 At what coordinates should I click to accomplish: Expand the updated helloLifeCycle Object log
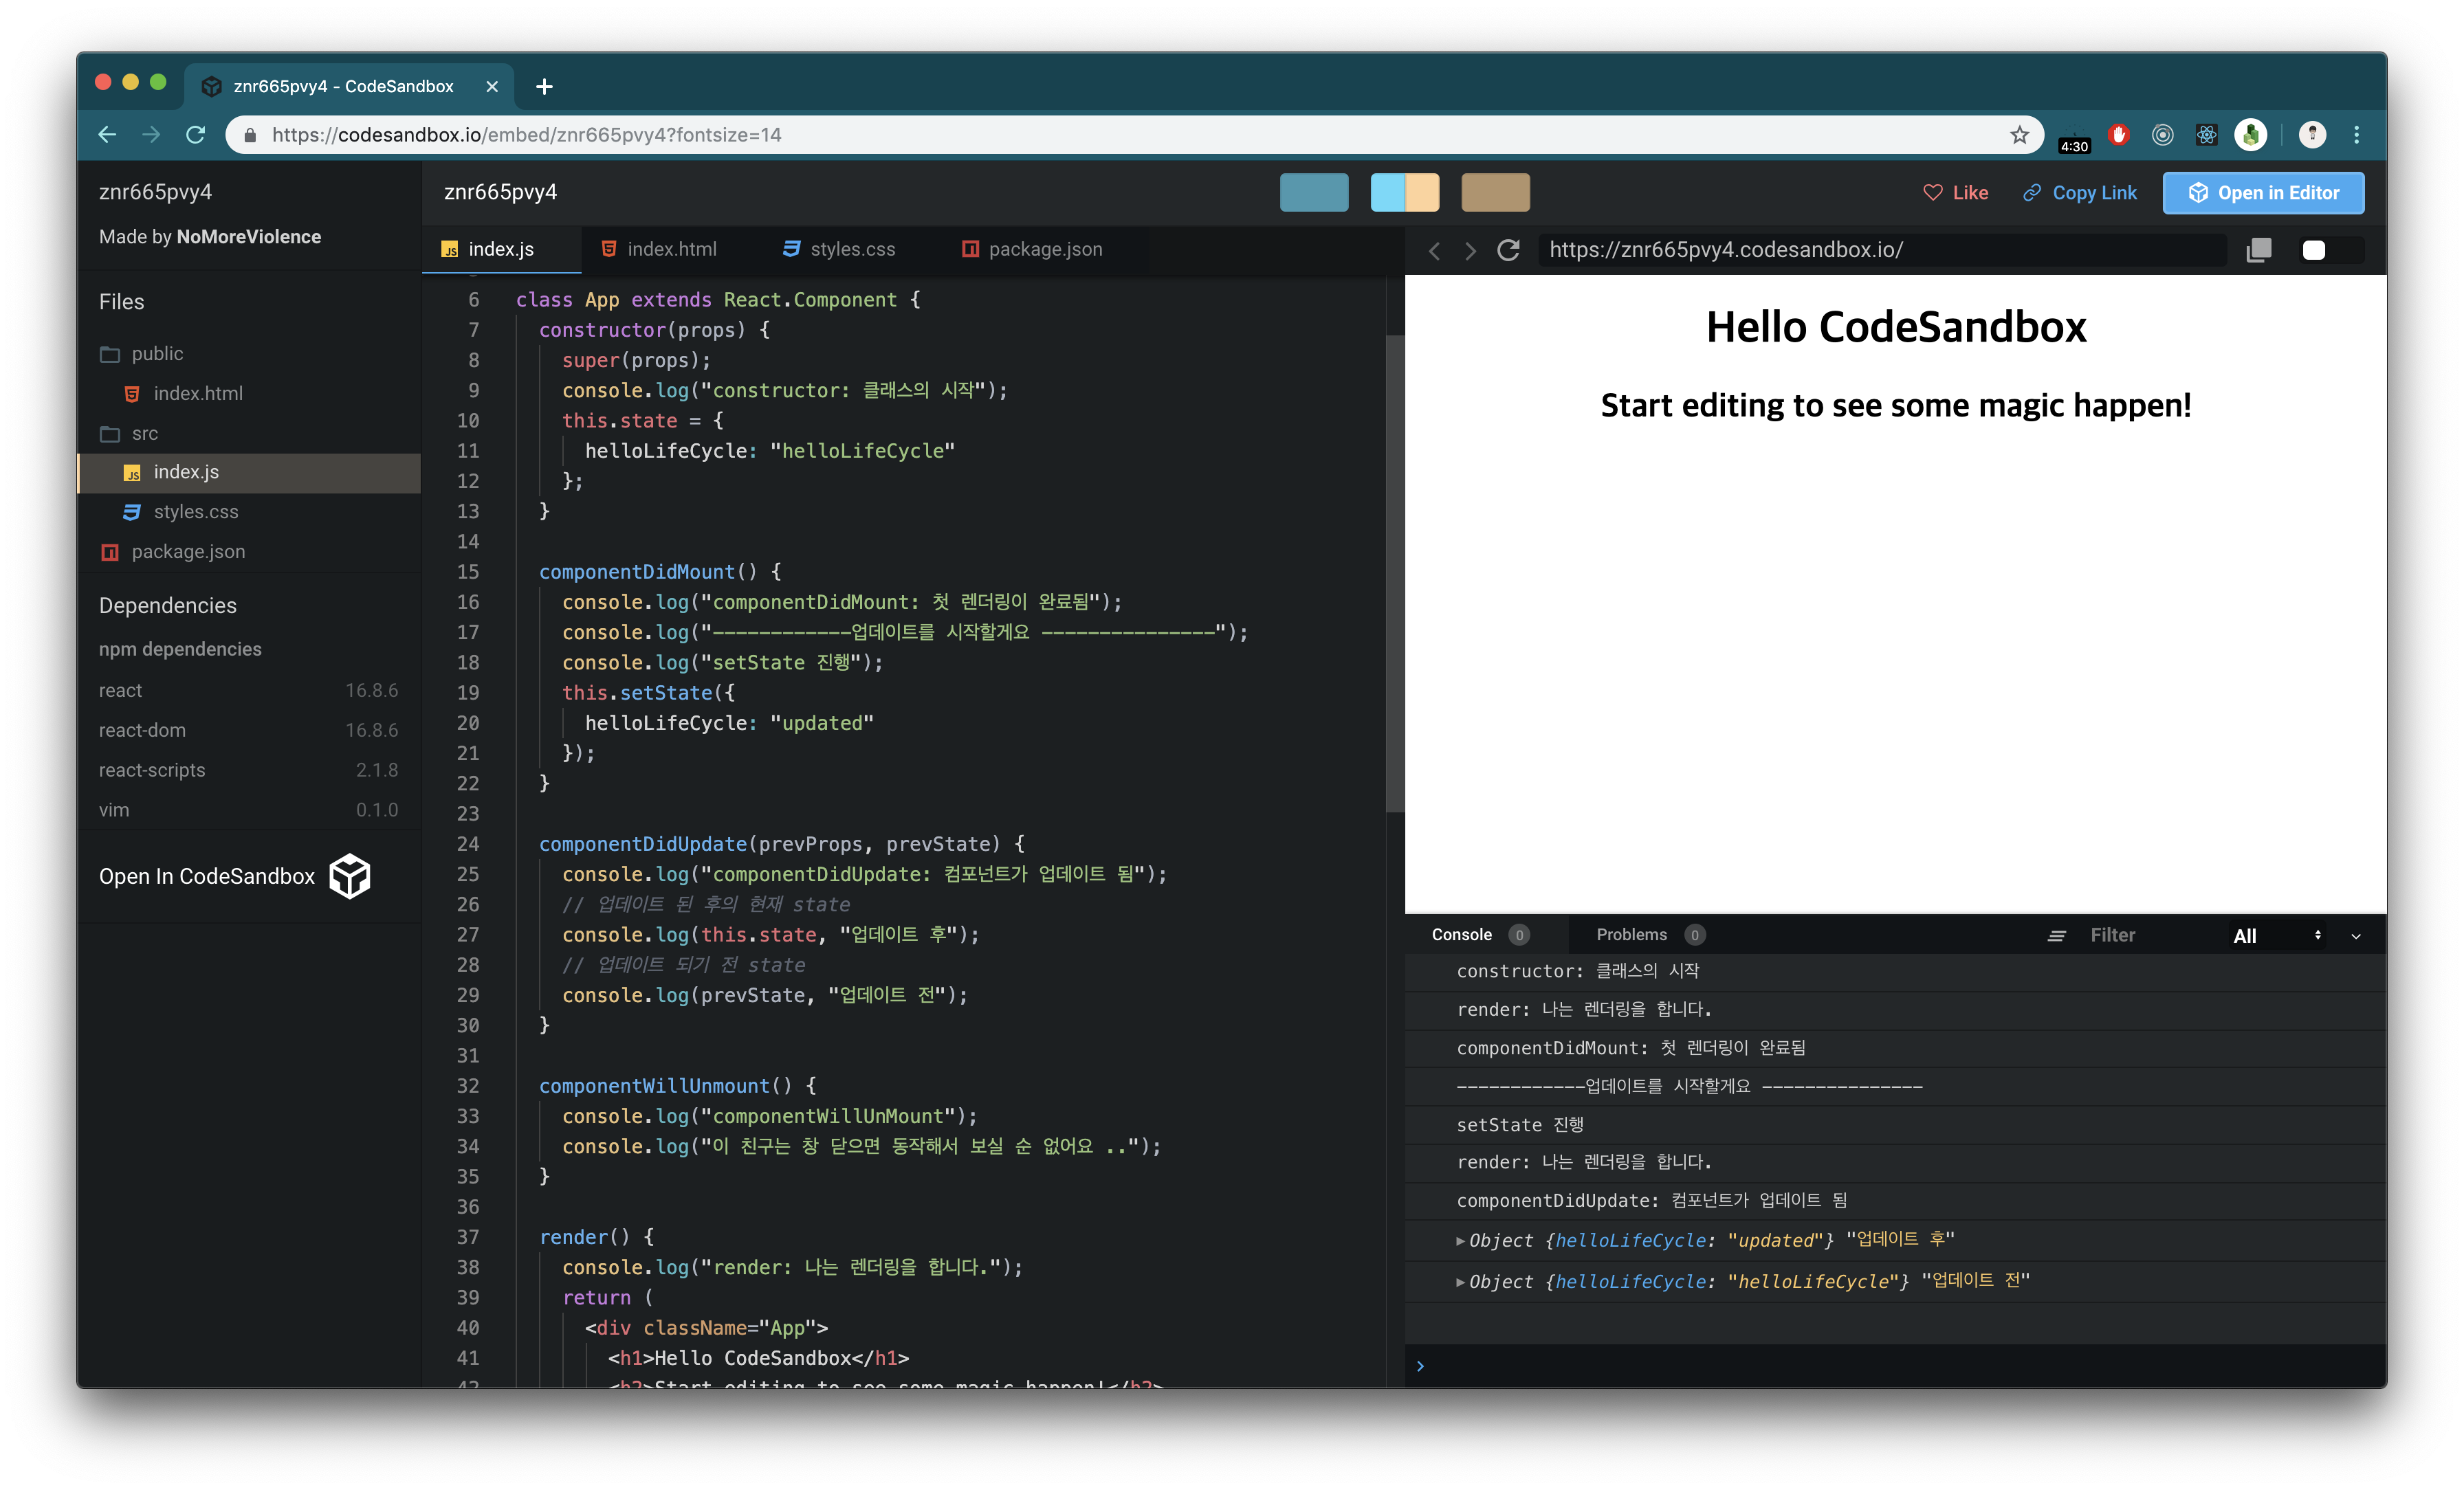(x=1460, y=1241)
